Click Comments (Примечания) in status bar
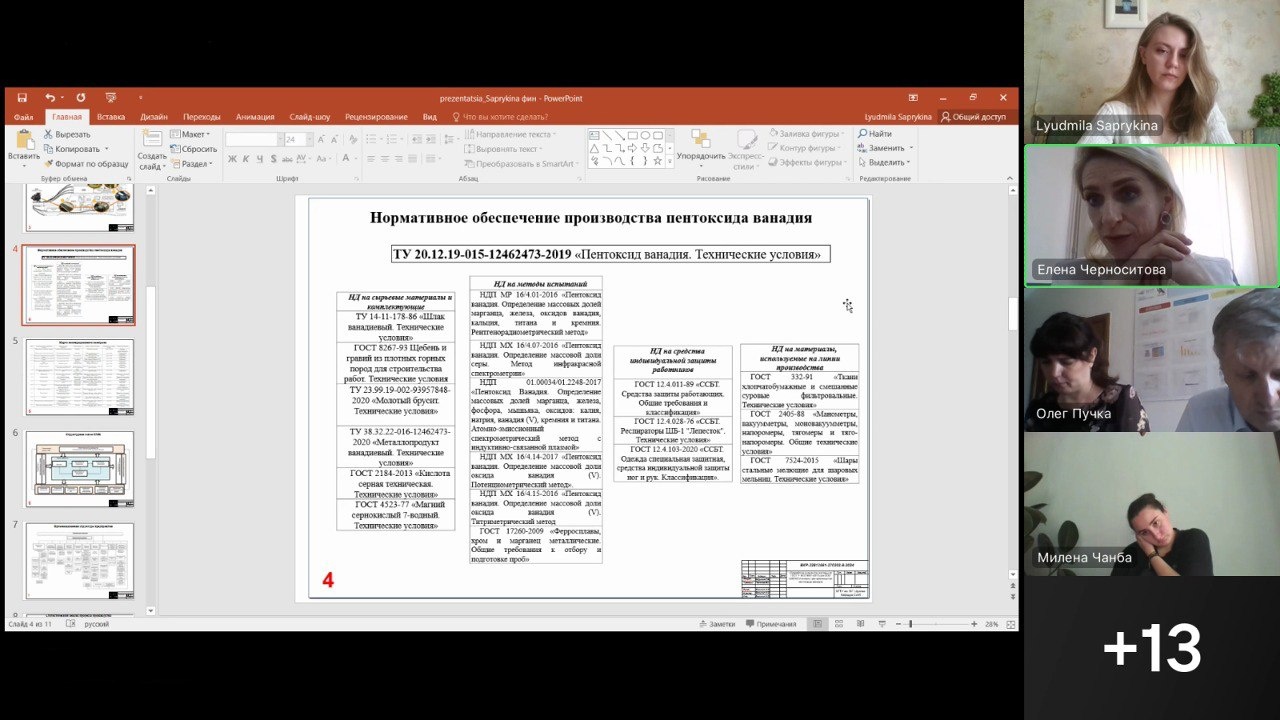The width and height of the screenshot is (1280, 720). pos(770,624)
